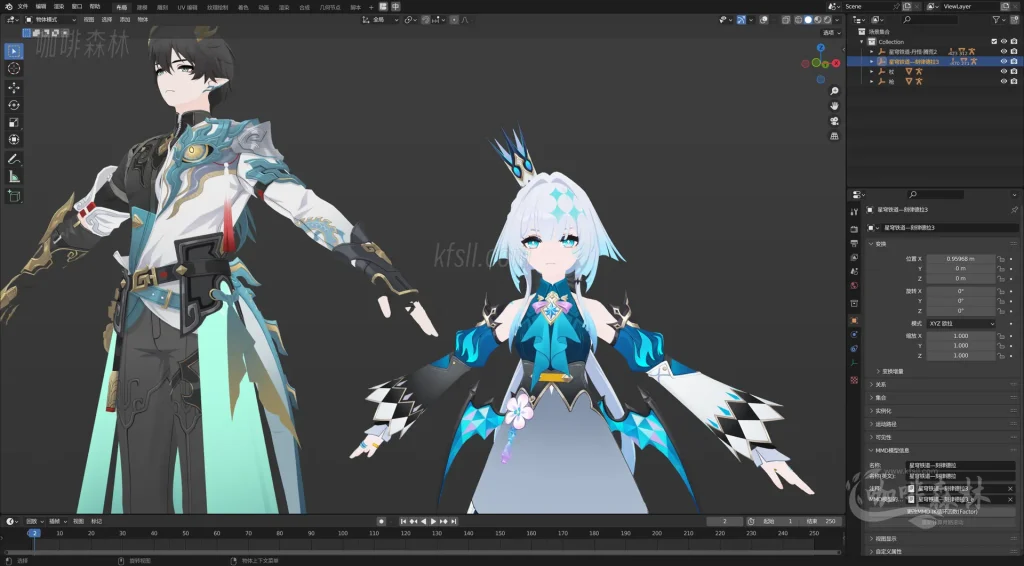Image resolution: width=1024 pixels, height=566 pixels.
Task: Expand the 杖 row in outliner
Action: [871, 72]
